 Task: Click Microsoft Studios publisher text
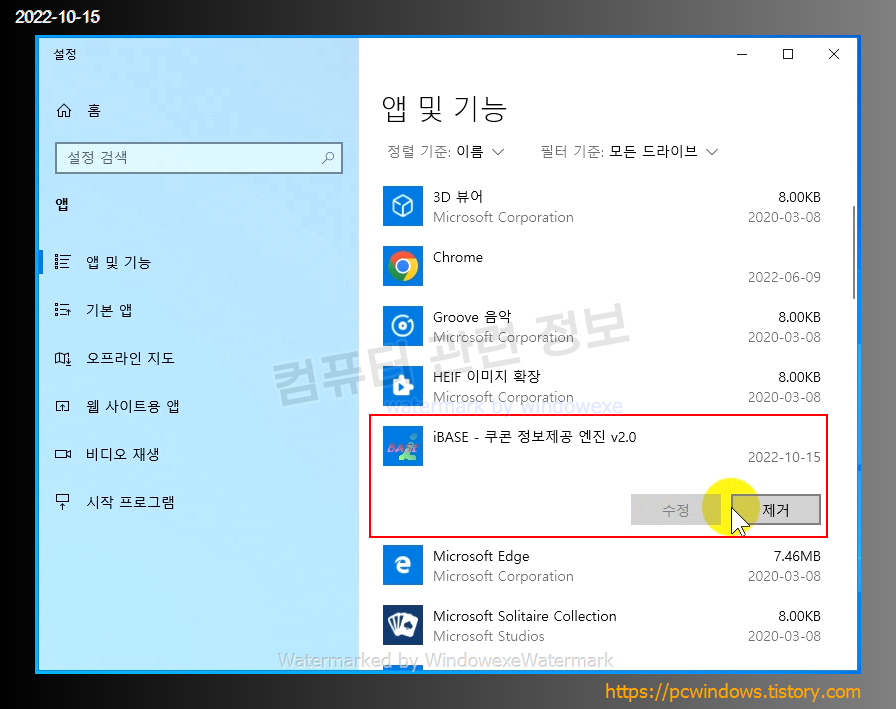tap(489, 636)
